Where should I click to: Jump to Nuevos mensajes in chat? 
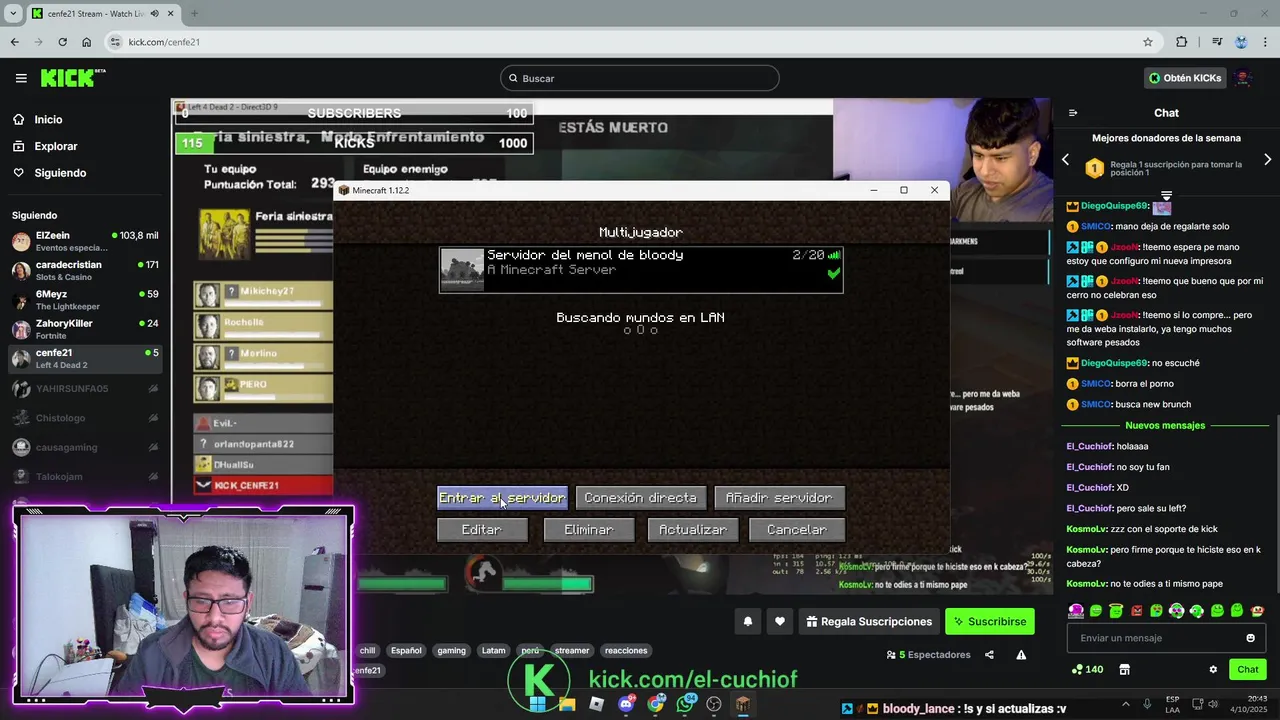pos(1165,425)
